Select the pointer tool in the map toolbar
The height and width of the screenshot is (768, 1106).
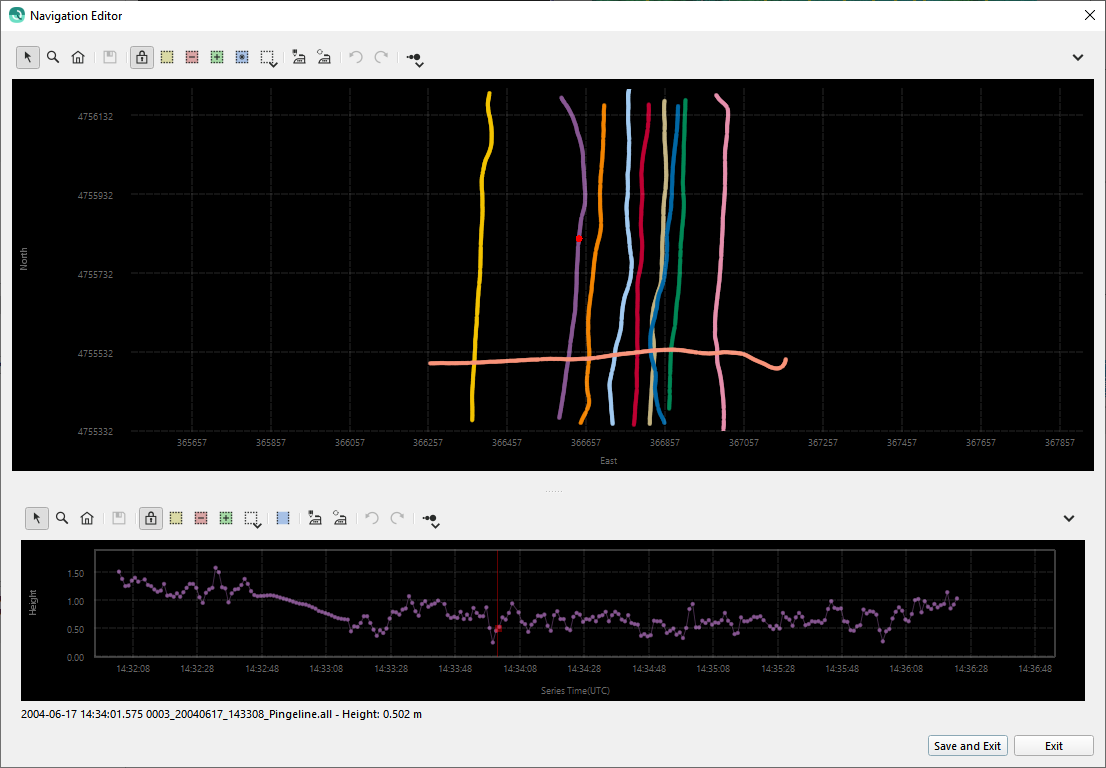pos(28,58)
